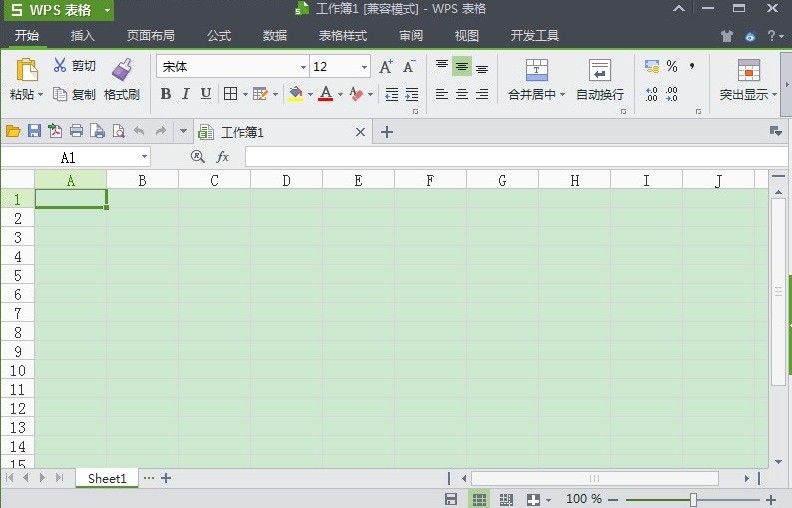Open the Name Box dropdown for A1
This screenshot has width=792, height=508.
point(144,157)
